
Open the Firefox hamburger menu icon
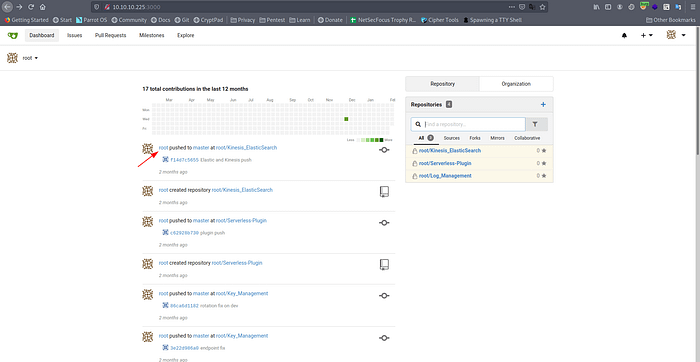point(693,7)
